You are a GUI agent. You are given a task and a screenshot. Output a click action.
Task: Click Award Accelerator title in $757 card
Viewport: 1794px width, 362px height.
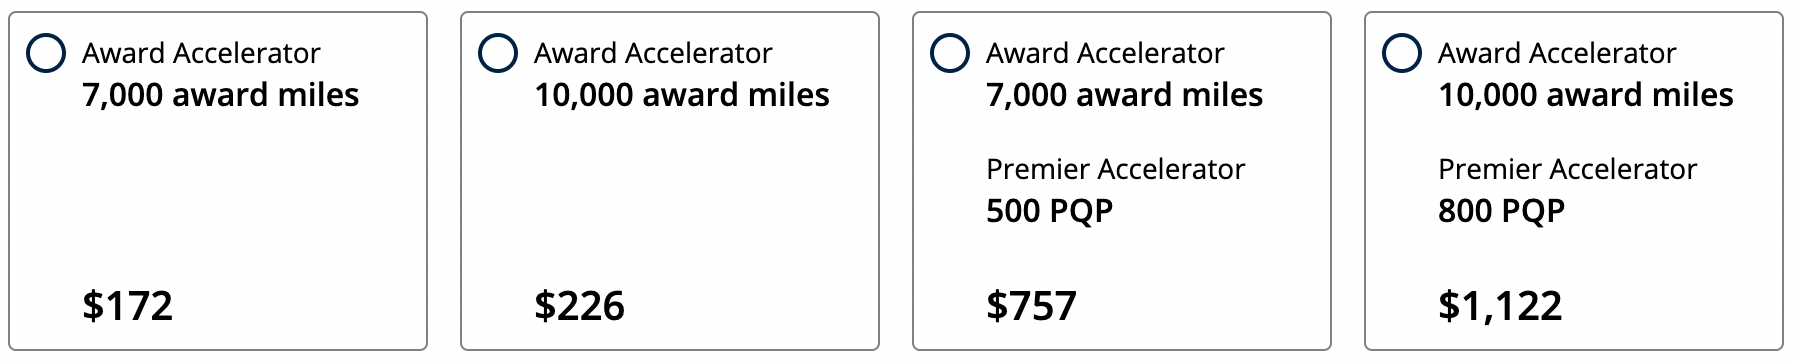[1105, 53]
